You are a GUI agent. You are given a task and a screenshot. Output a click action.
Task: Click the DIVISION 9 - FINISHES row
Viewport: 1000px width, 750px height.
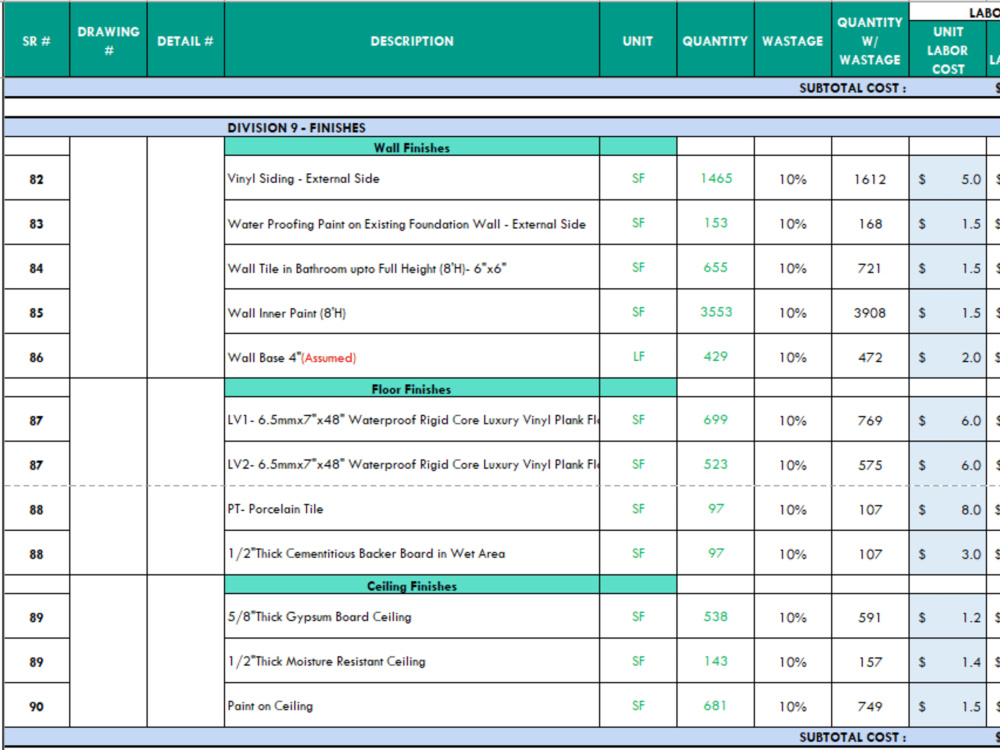point(501,128)
